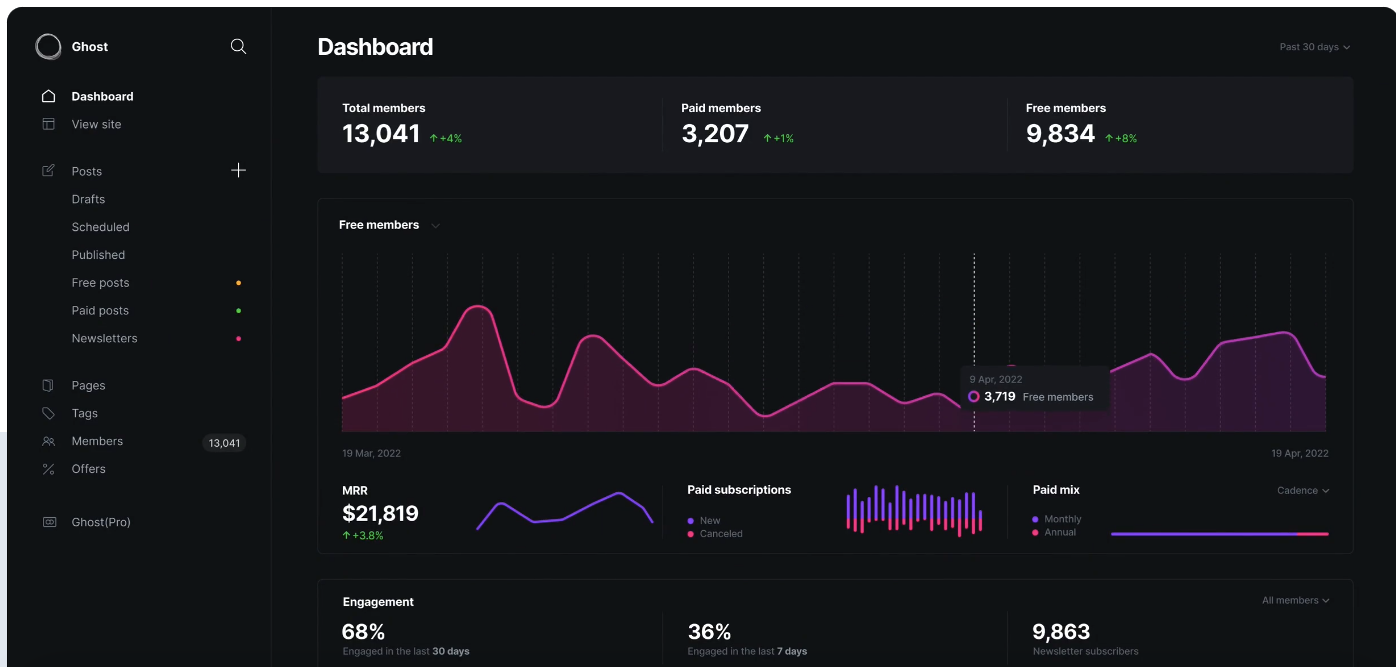1396x667 pixels.
Task: Click the Dashboard home icon
Action: tap(48, 97)
